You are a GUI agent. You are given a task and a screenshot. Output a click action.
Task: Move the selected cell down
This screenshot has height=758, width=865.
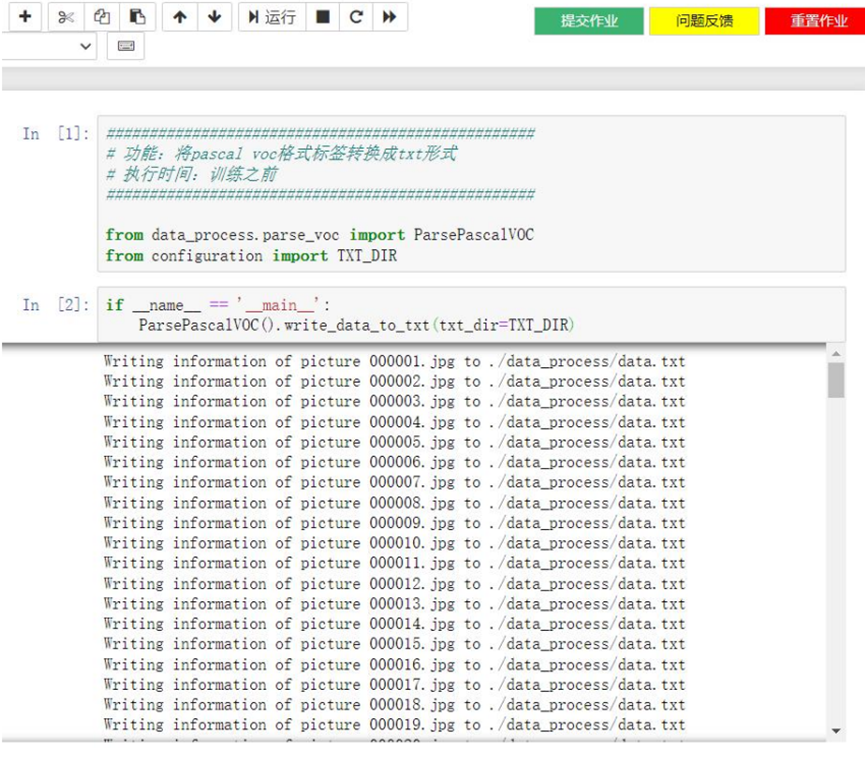[215, 17]
